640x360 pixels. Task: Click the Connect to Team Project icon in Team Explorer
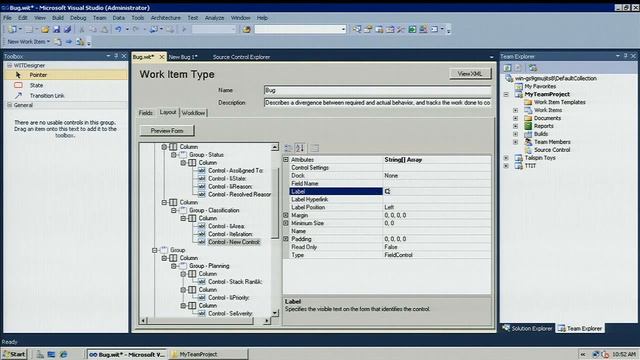533,68
